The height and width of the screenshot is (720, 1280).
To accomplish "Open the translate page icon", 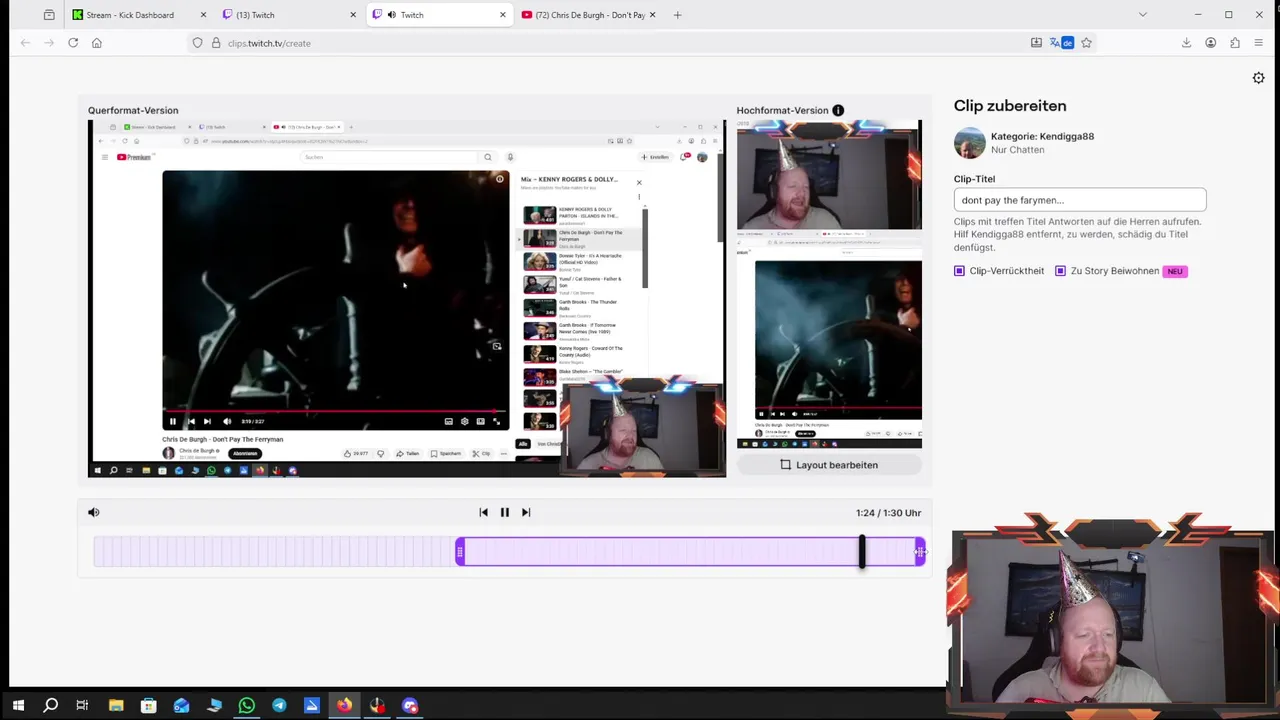I will (1061, 43).
